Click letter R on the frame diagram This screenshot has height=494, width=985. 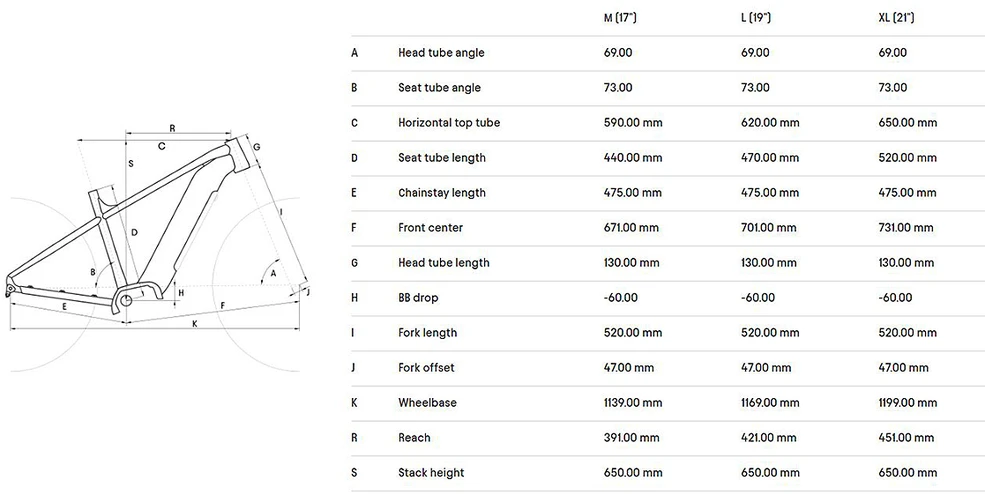pyautogui.click(x=172, y=129)
